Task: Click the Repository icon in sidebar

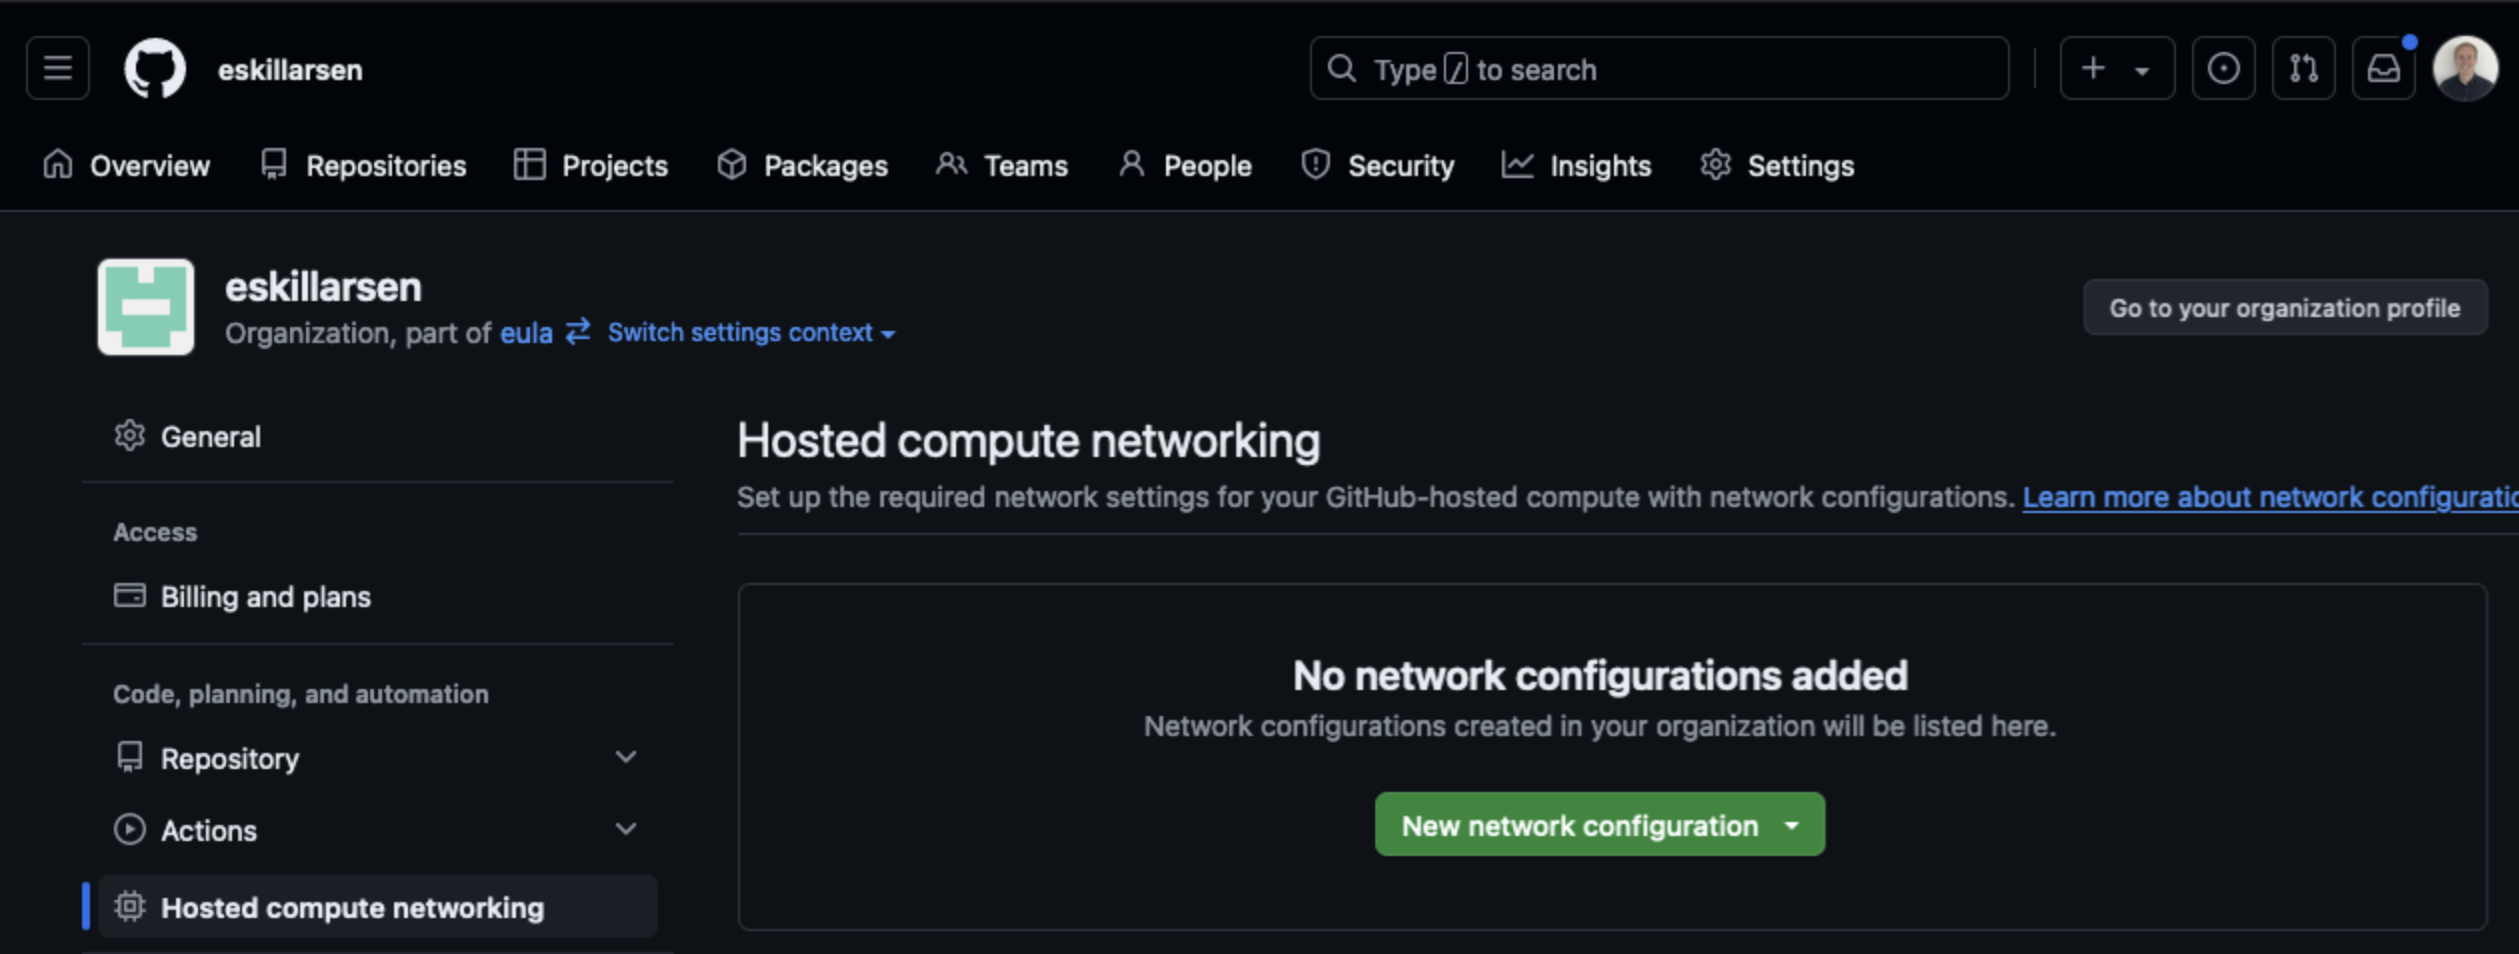Action: [x=129, y=757]
